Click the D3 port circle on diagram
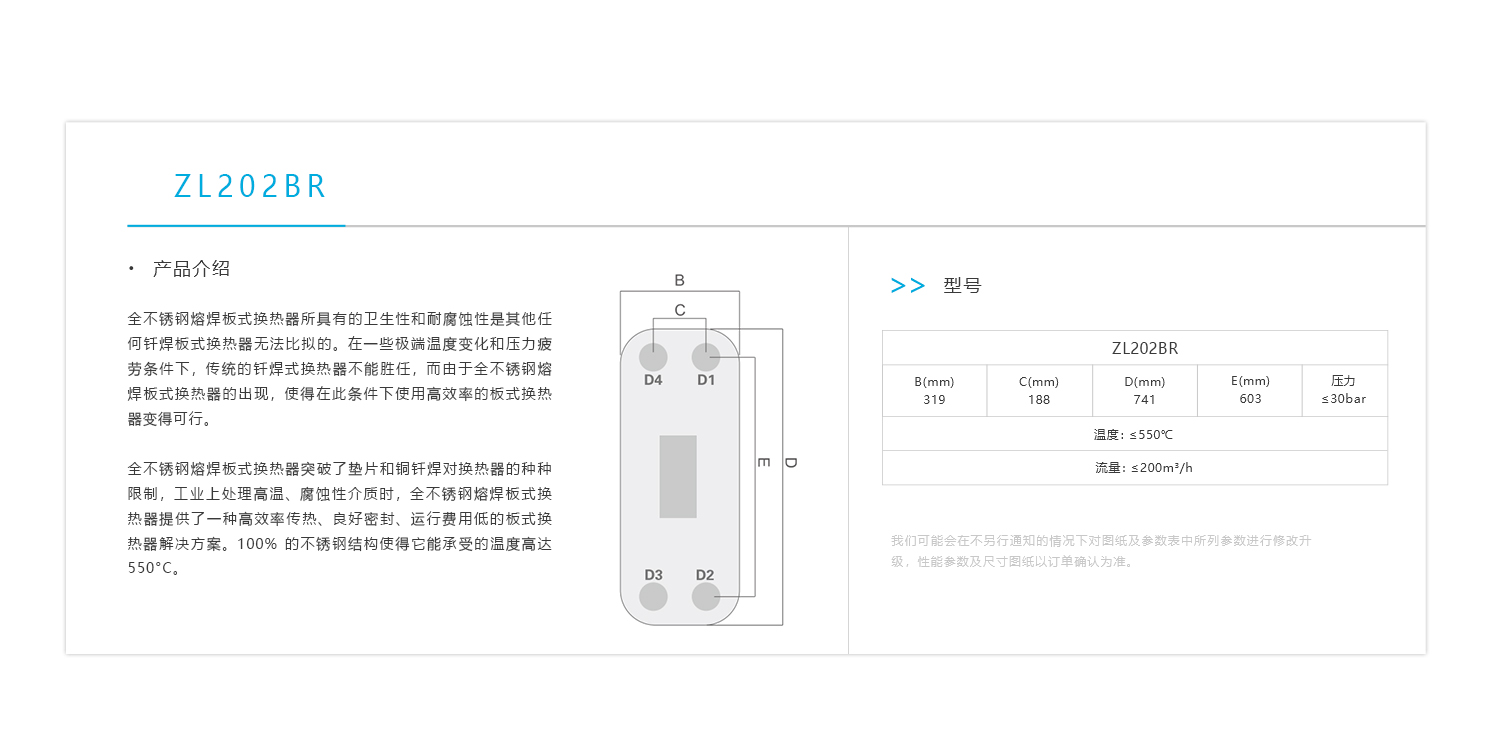The height and width of the screenshot is (750, 1500). (653, 597)
